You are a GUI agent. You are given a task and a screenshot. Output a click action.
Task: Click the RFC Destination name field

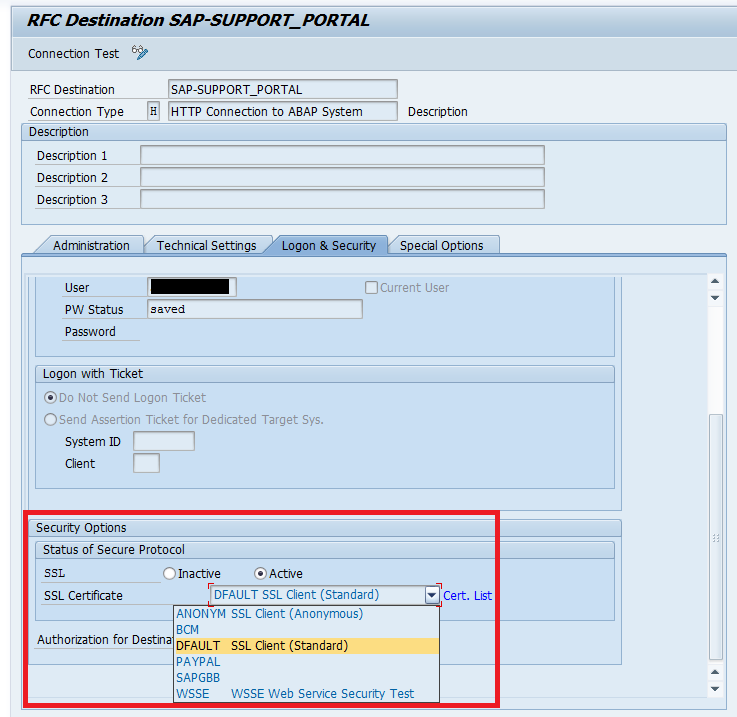pyautogui.click(x=282, y=89)
